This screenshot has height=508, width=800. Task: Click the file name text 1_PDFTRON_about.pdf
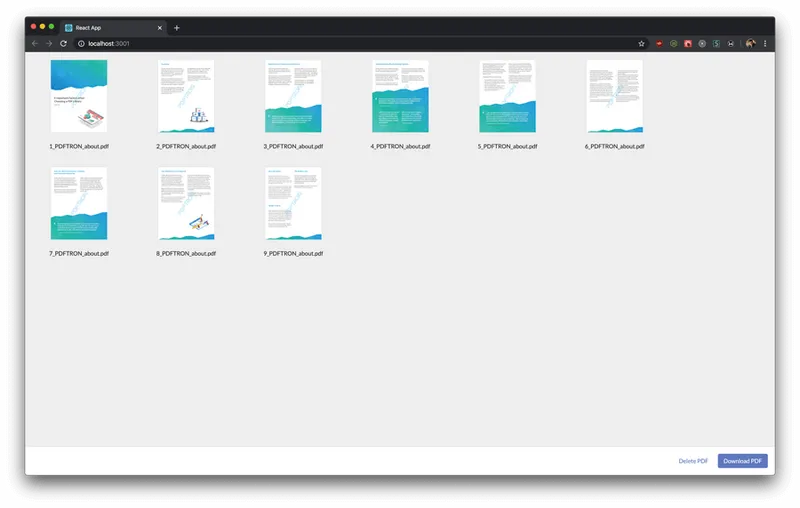(79, 146)
